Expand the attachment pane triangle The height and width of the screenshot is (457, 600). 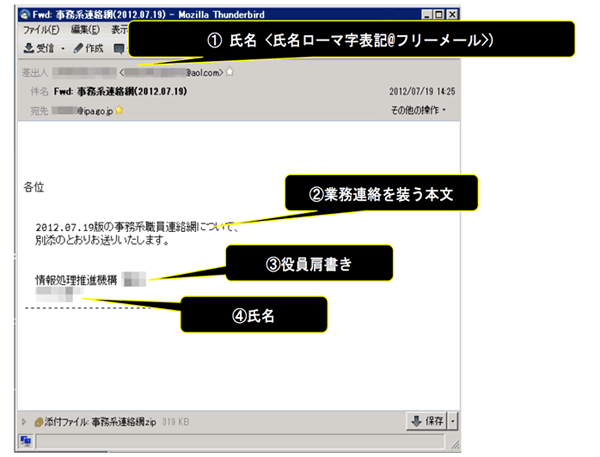tap(24, 421)
